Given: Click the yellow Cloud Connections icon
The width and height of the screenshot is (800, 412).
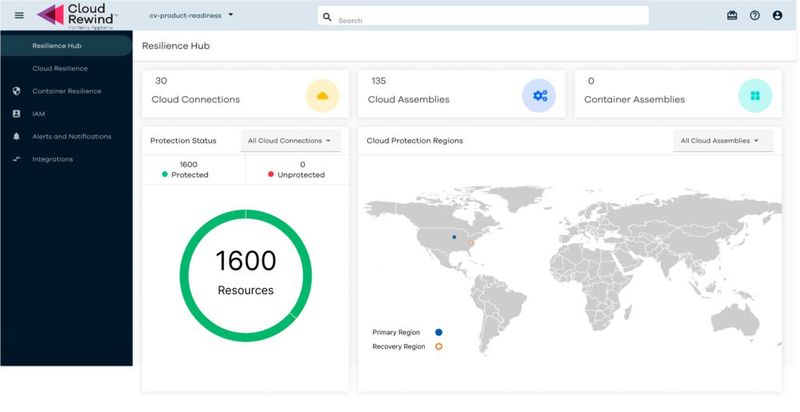Looking at the screenshot, I should 322,95.
